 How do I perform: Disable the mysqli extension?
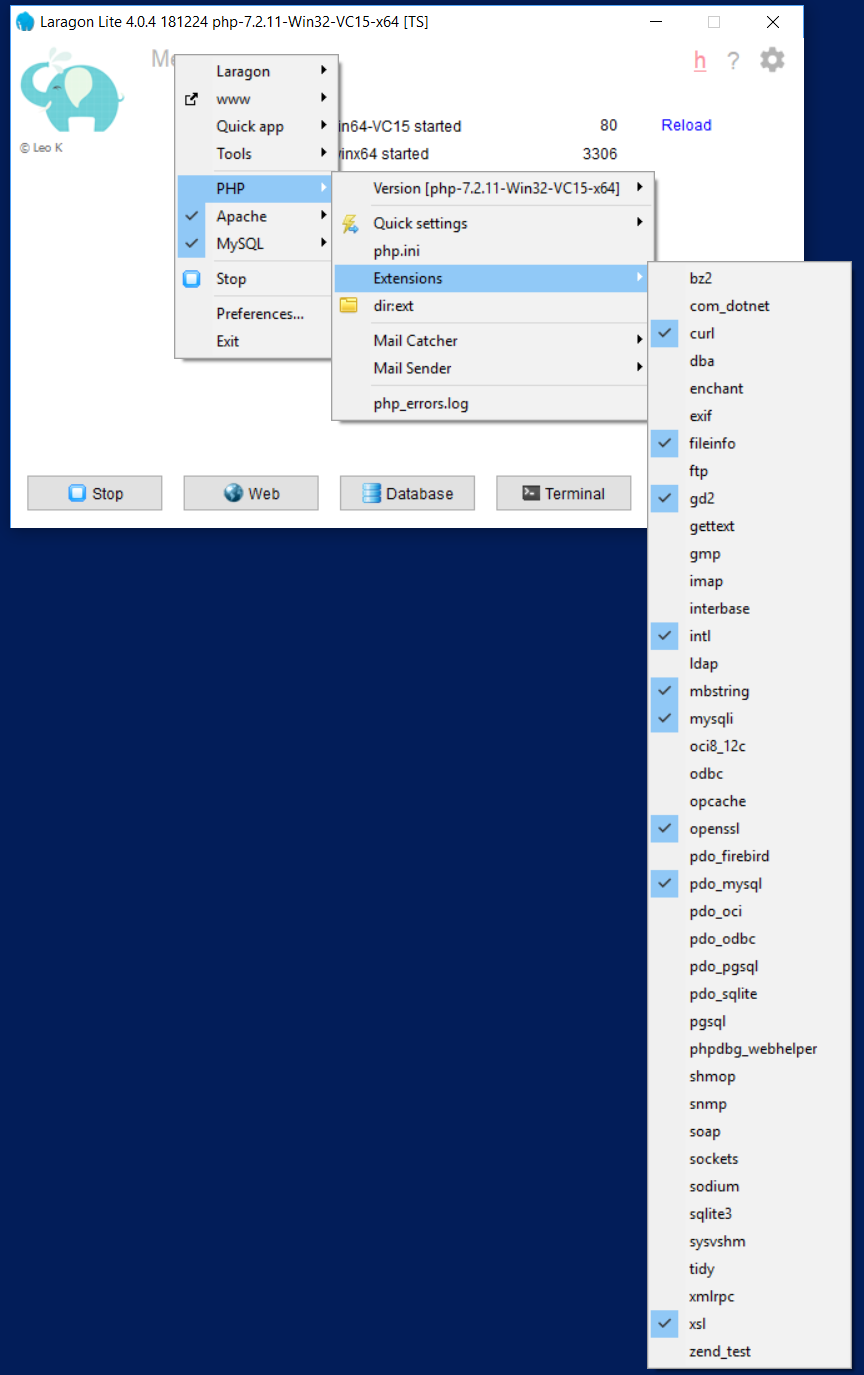(712, 718)
